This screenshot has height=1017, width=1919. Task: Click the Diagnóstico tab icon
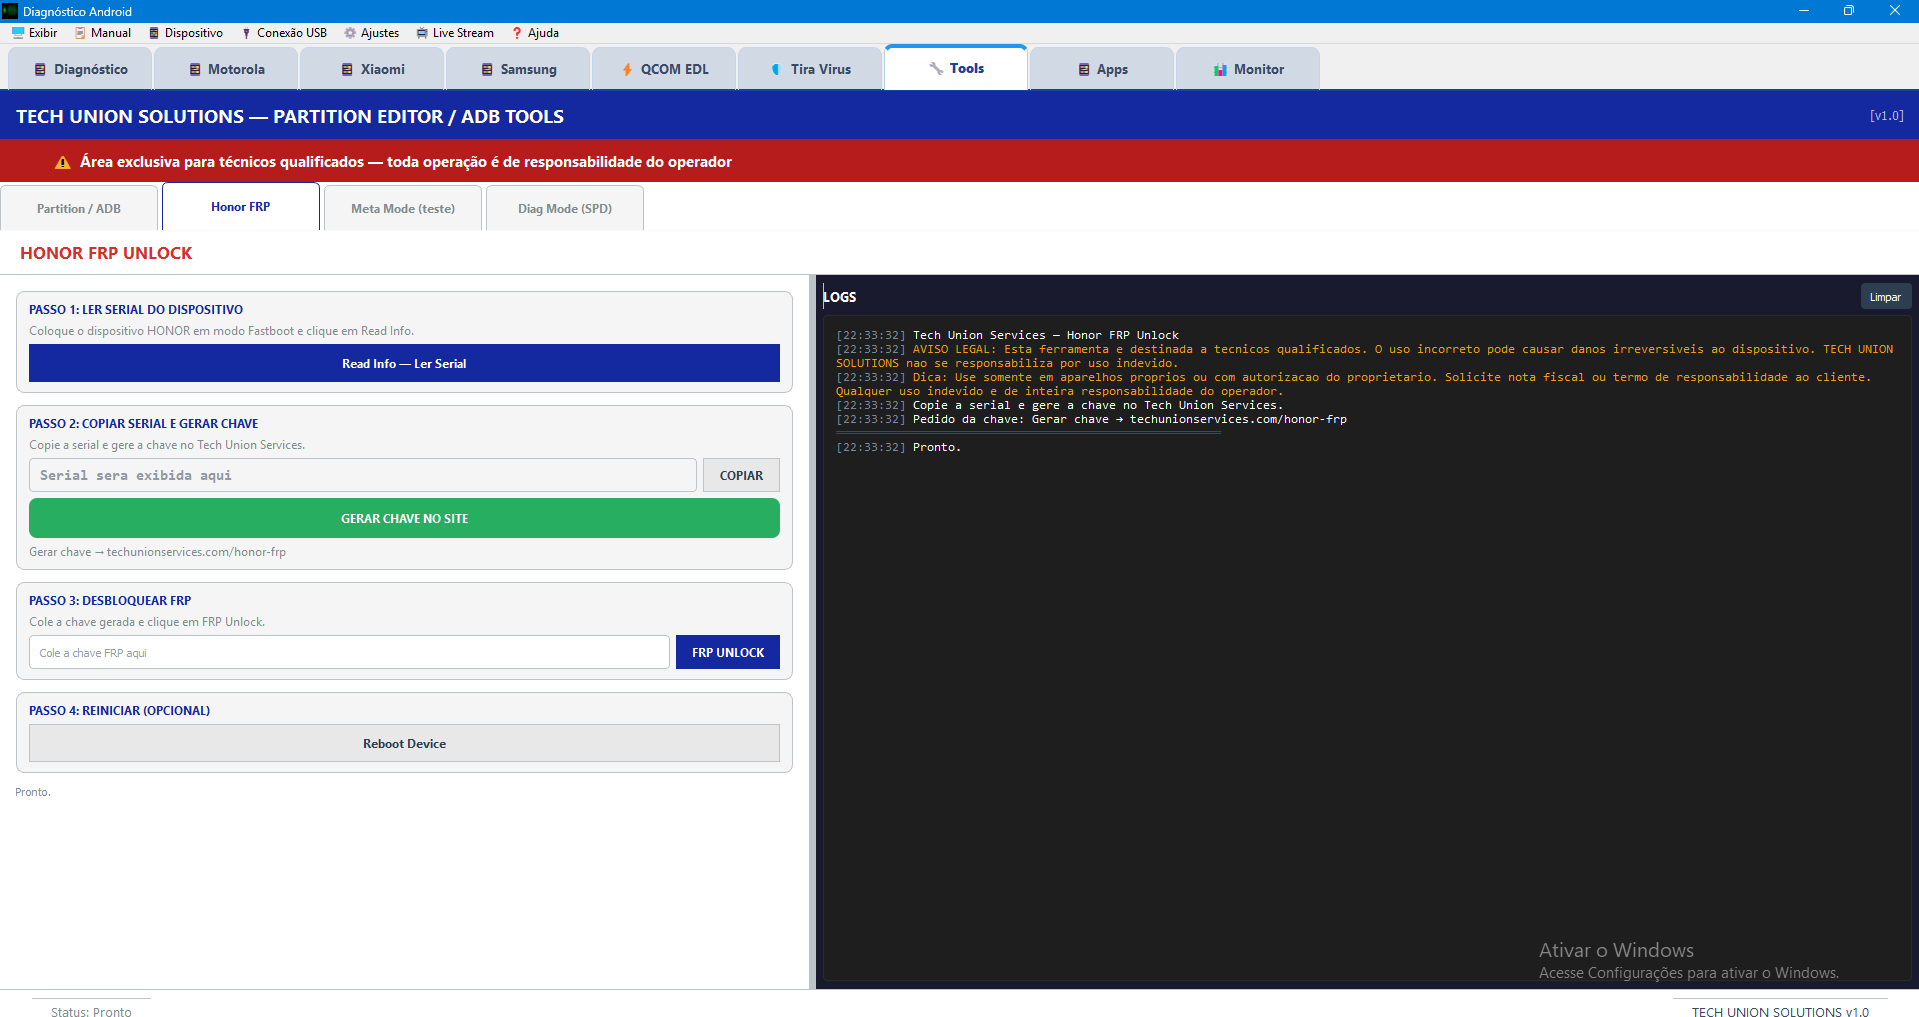[x=40, y=70]
